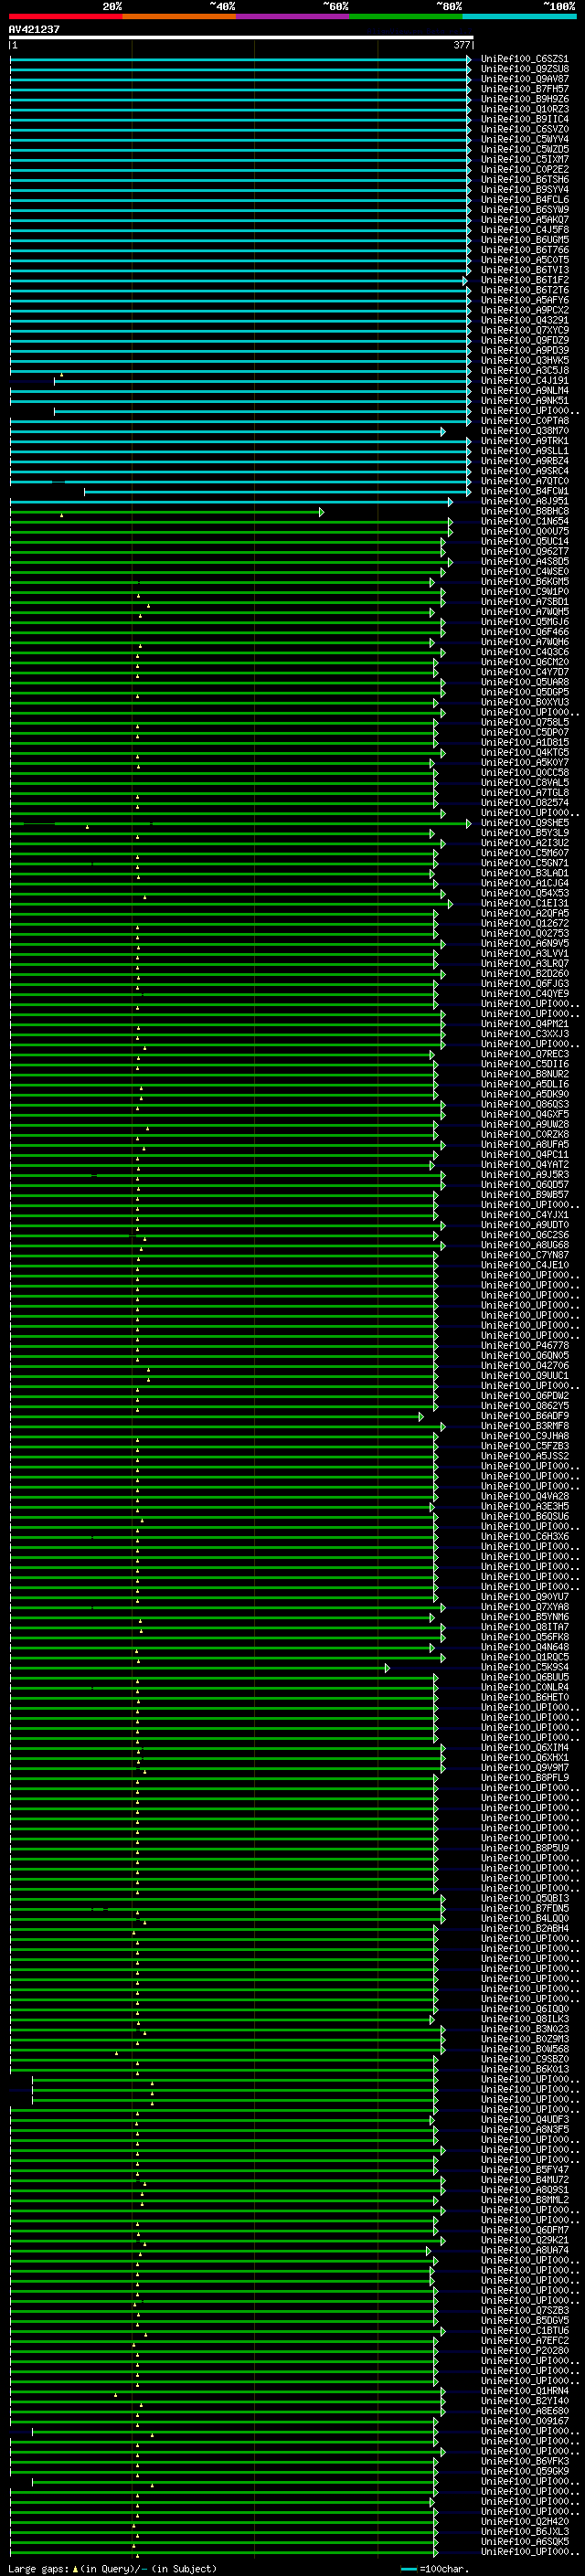Viewport: 585px width, 2576px height.
Task: Select hit UniRef100_B0XYU3
Action: 524,702
